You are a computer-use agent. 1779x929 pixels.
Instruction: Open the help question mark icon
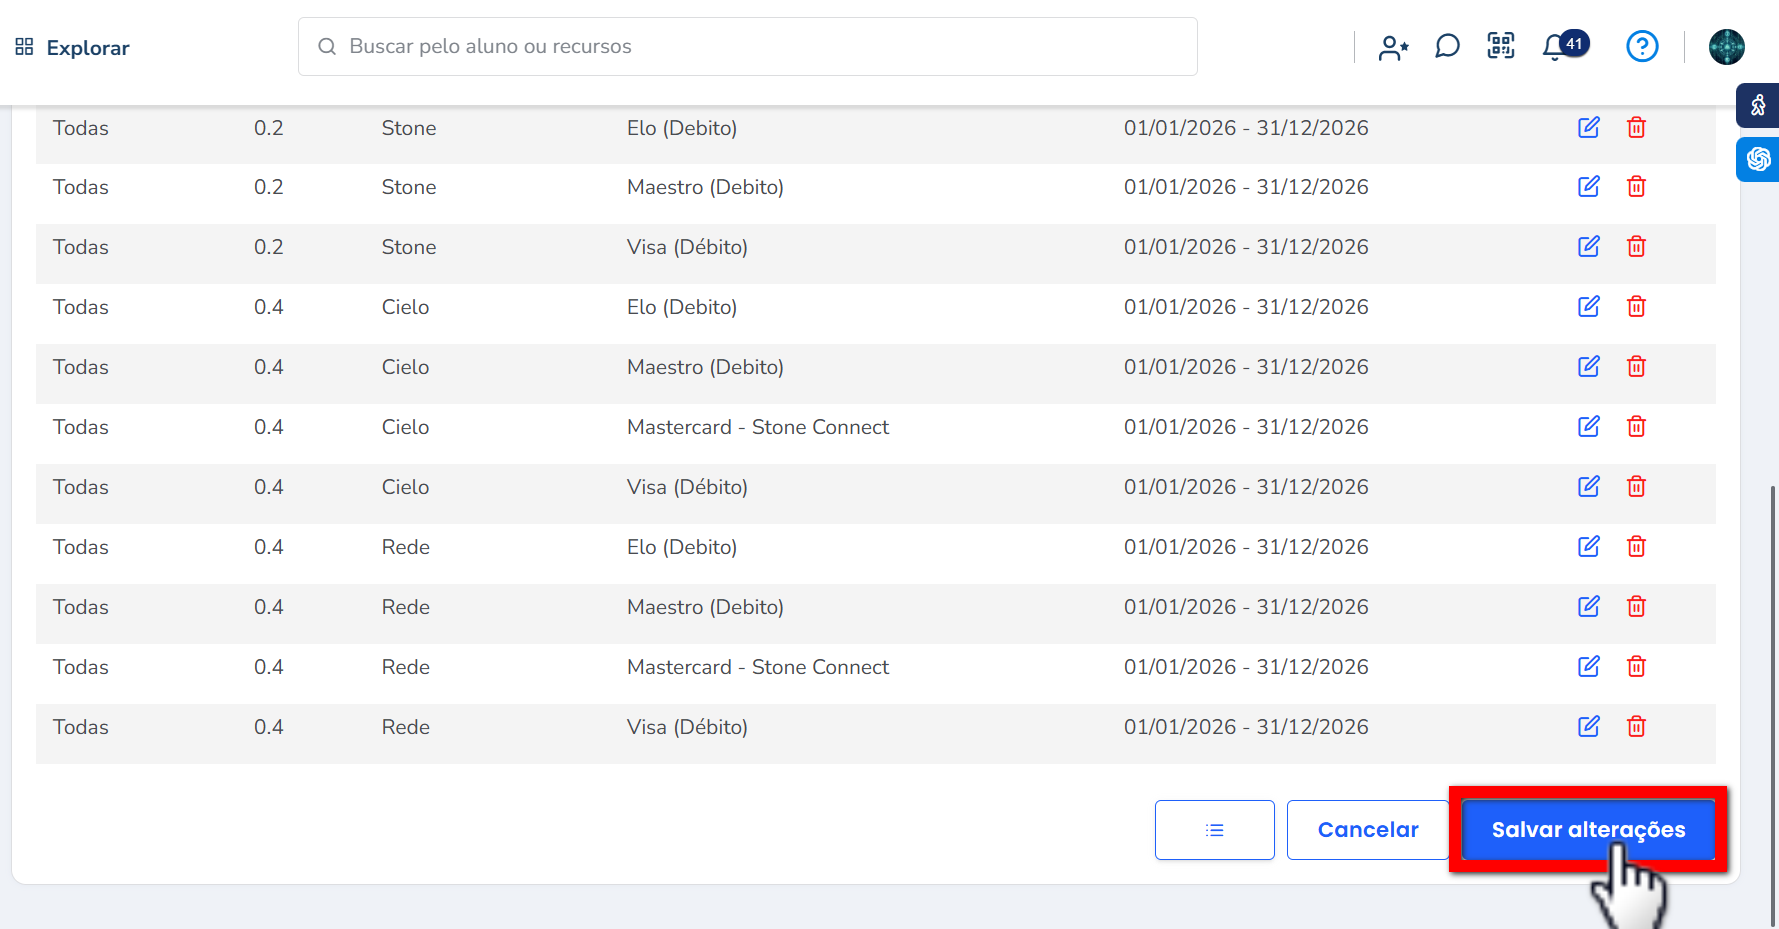1642,46
